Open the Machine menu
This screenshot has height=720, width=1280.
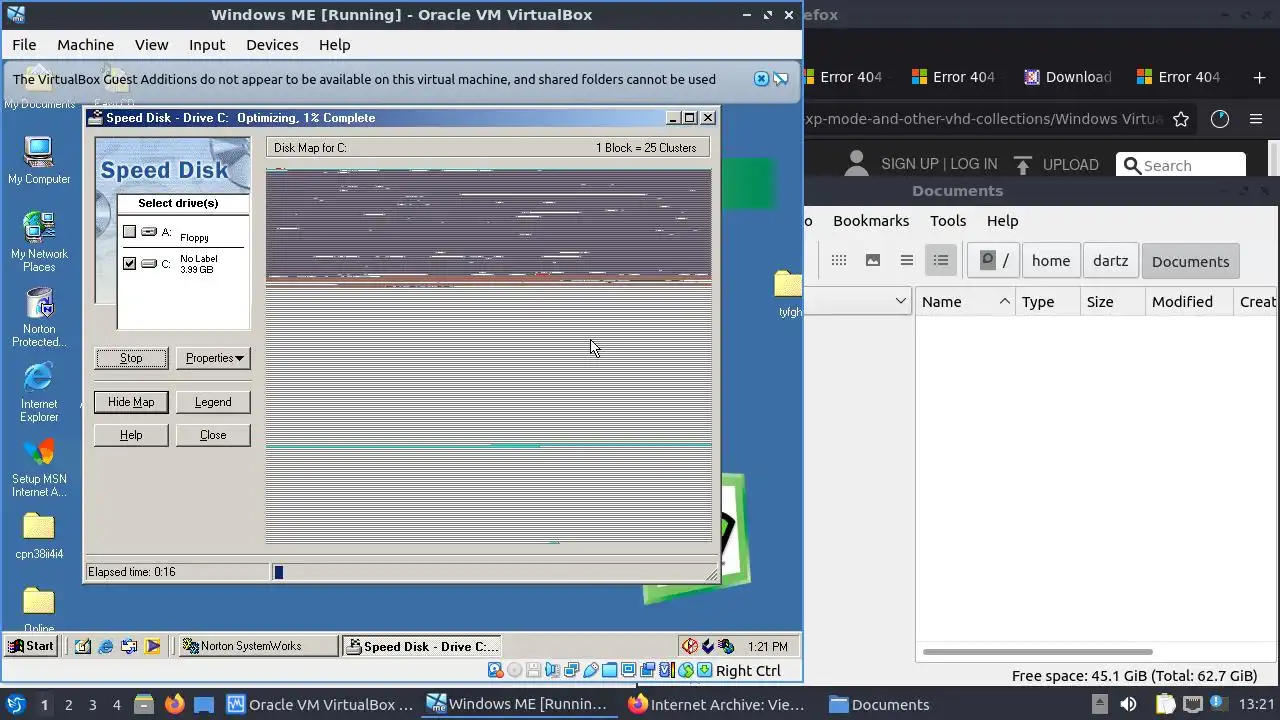pos(85,45)
